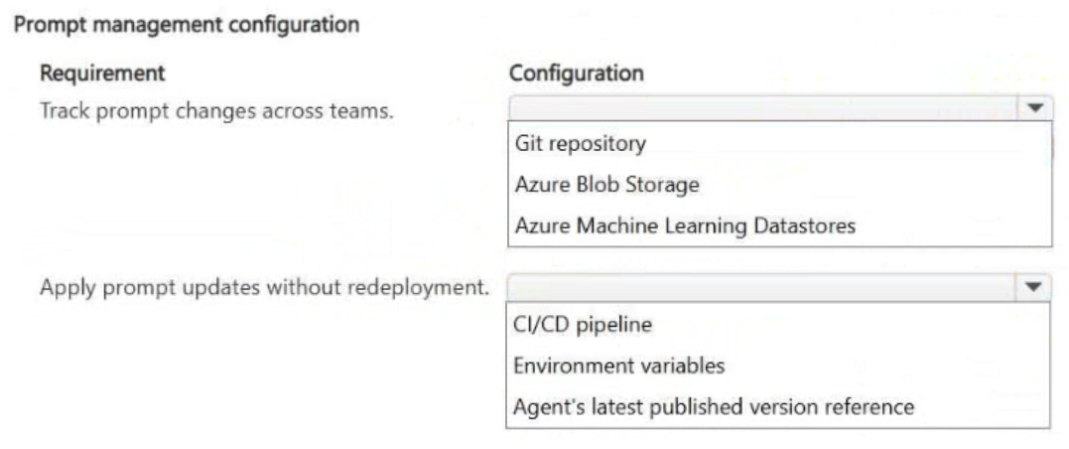Collapse the first configuration list via its arrow
The image size is (1069, 449).
1036,108
